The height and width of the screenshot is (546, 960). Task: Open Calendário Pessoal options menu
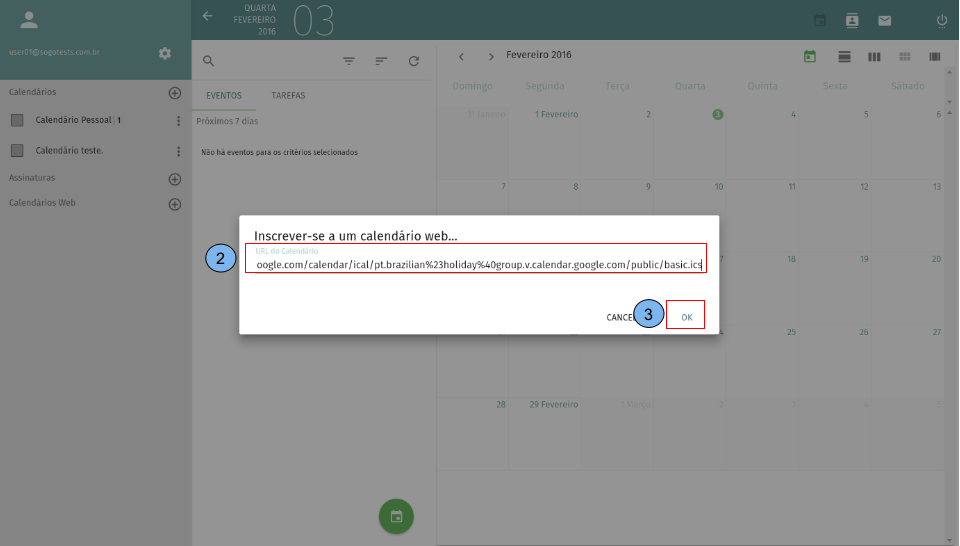tap(179, 121)
